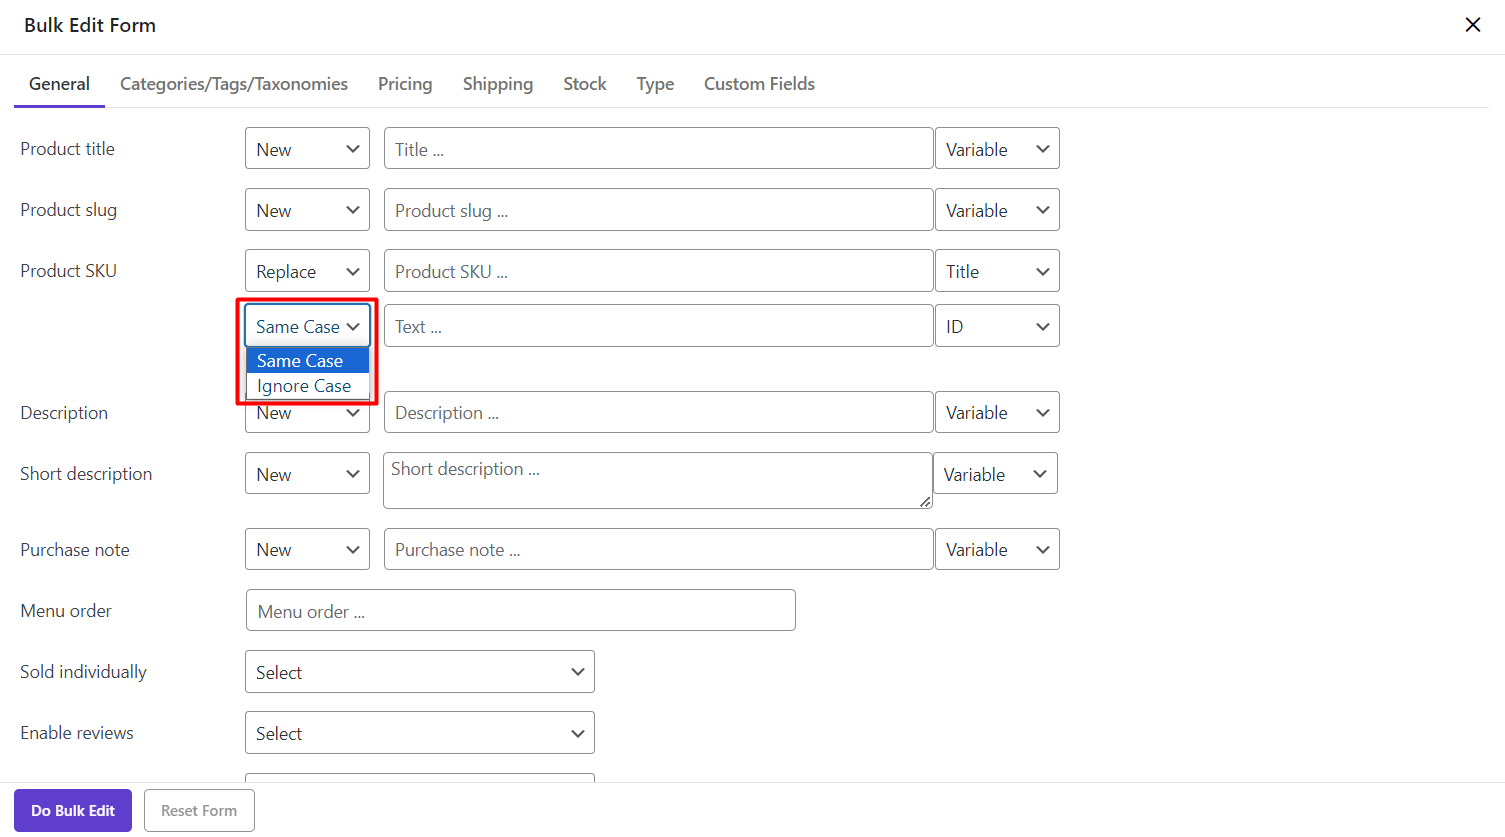
Task: Focus the Description input field
Action: pyautogui.click(x=658, y=412)
